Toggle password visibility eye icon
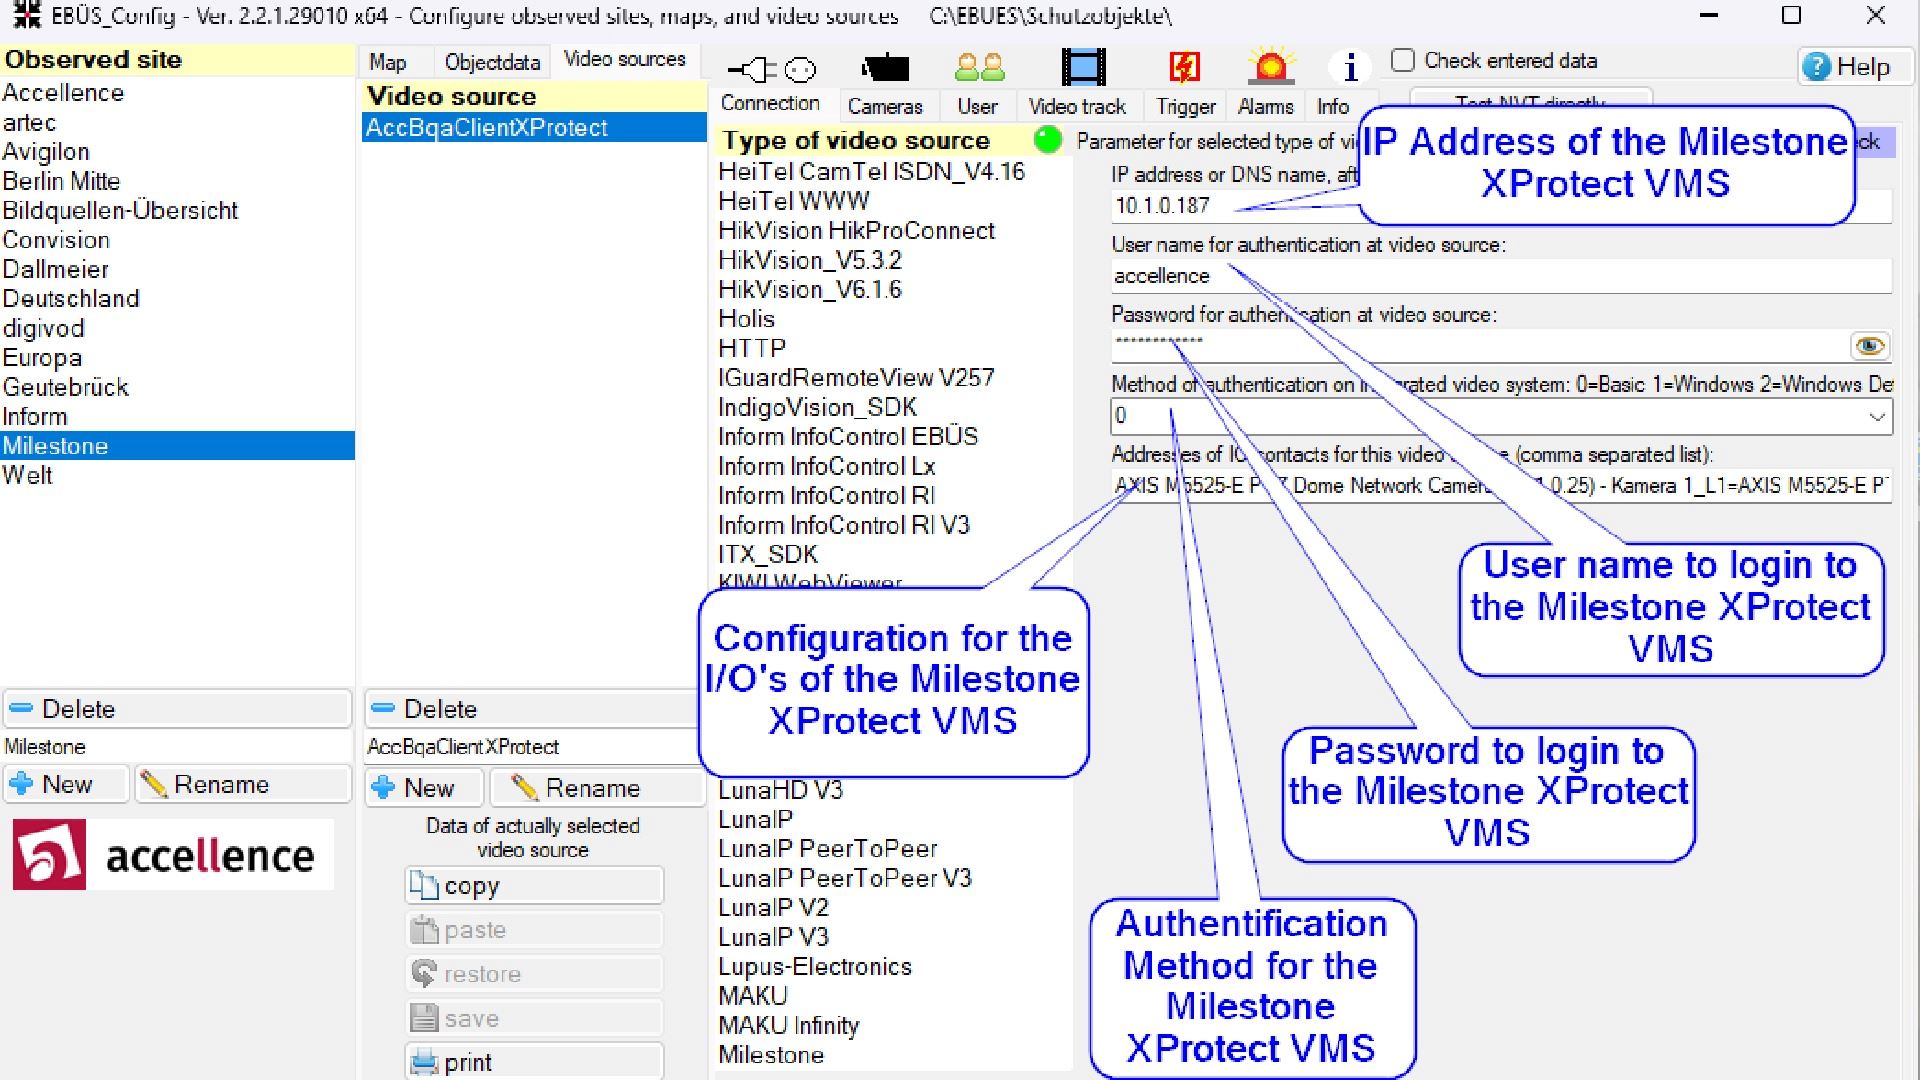Screen dimensions: 1920x1080 click(x=1869, y=346)
